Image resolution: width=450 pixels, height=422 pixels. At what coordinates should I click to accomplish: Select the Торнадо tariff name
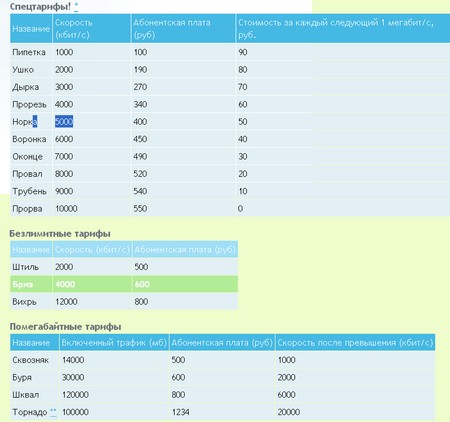[x=30, y=412]
